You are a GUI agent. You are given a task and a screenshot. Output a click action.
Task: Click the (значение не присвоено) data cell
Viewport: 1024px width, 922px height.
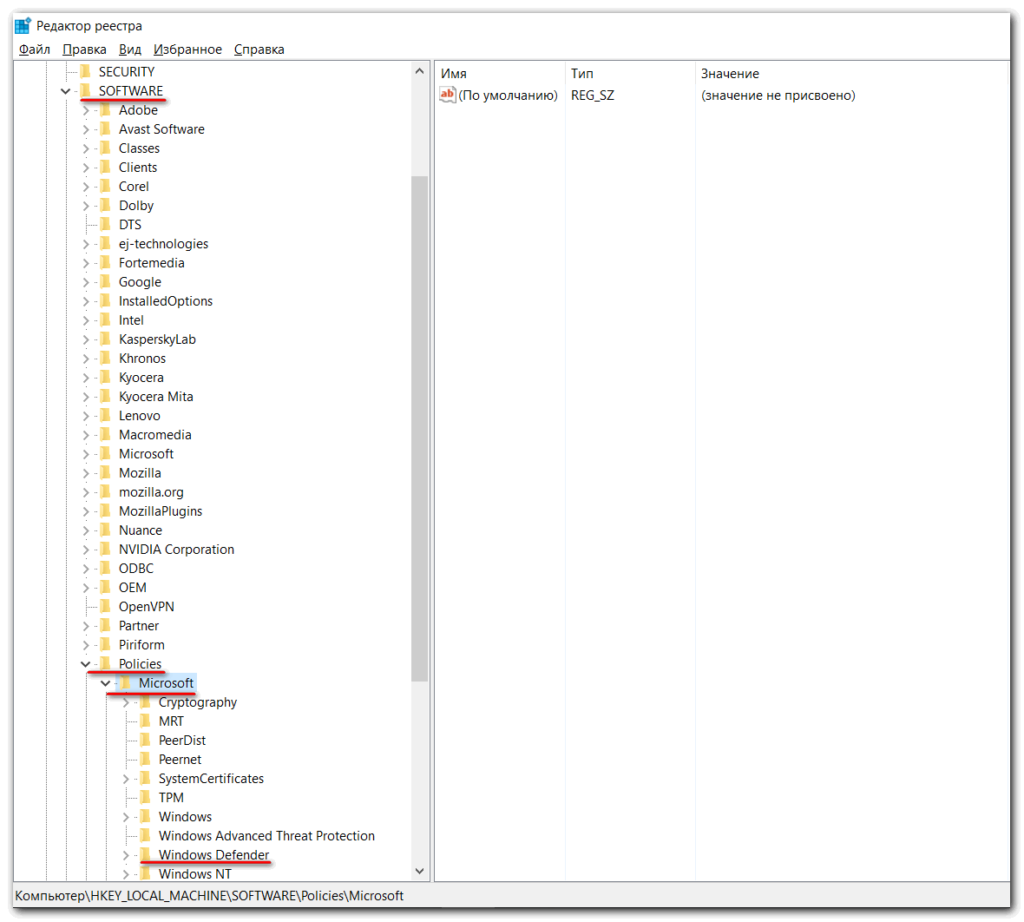pos(778,95)
